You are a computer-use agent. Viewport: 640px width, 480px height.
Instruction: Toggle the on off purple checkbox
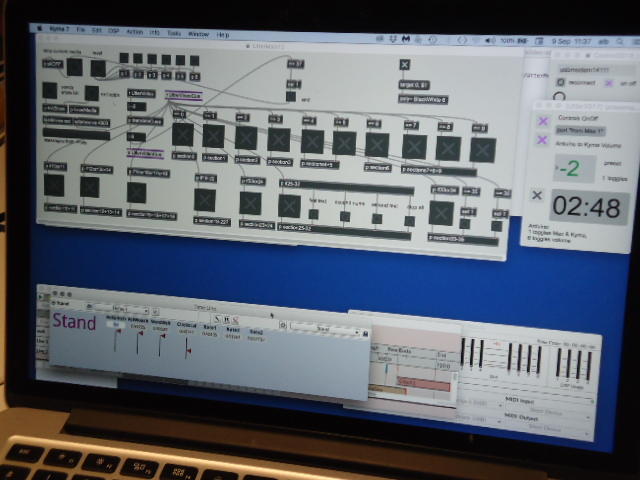click(609, 83)
